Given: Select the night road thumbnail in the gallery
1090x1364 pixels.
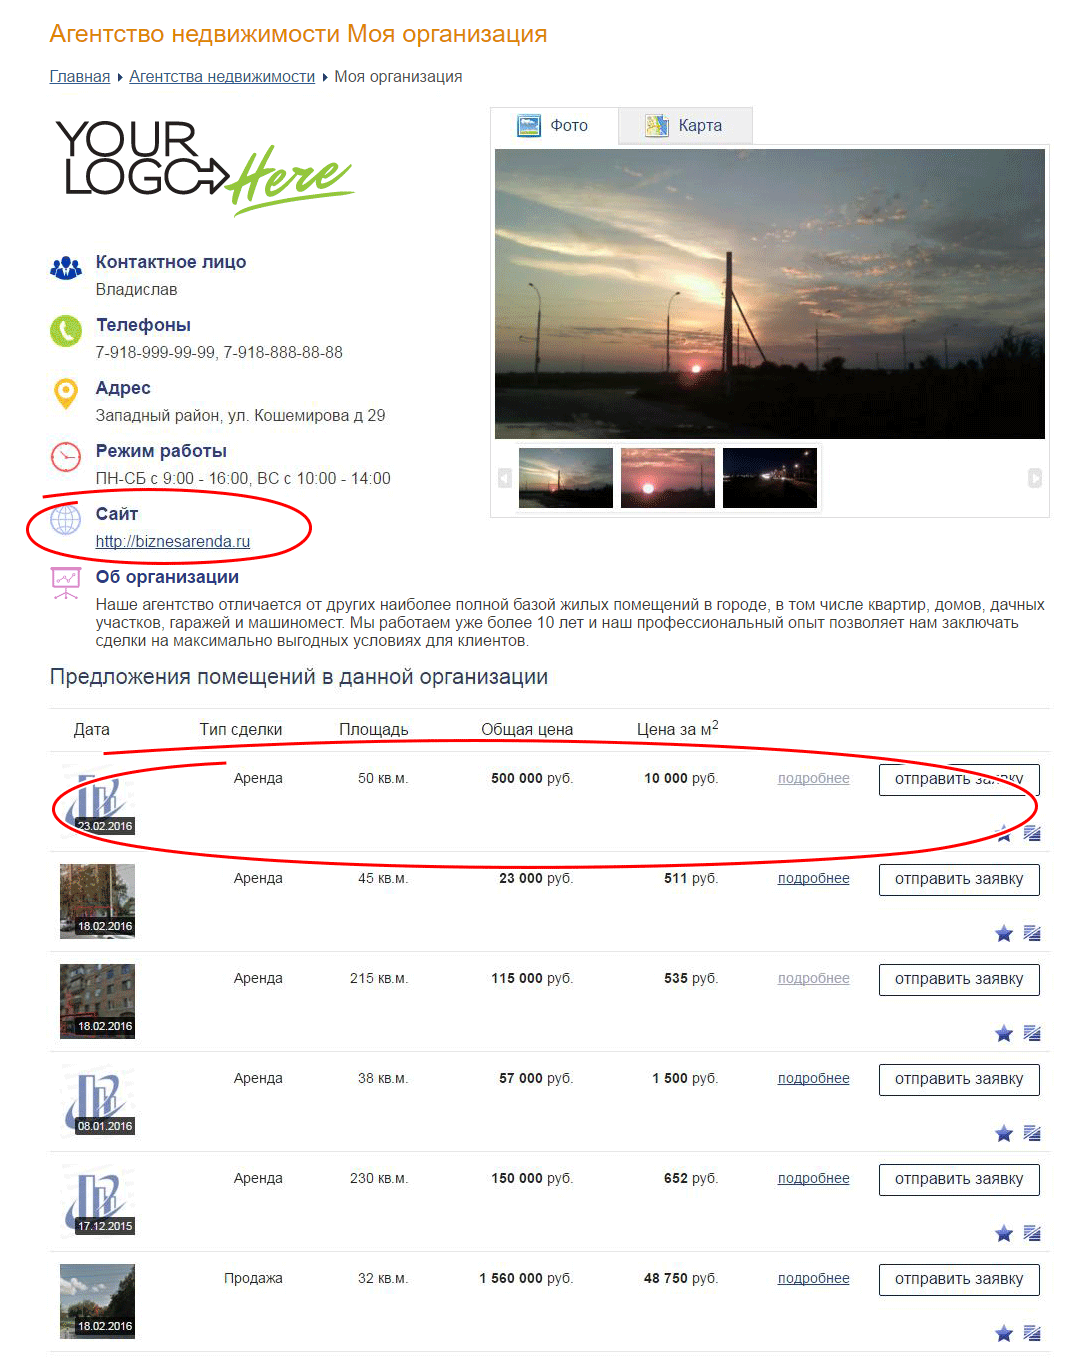Looking at the screenshot, I should click(769, 478).
